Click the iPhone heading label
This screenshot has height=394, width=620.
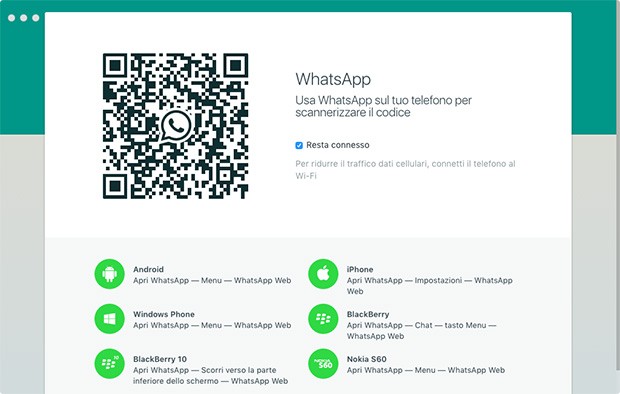tap(360, 269)
